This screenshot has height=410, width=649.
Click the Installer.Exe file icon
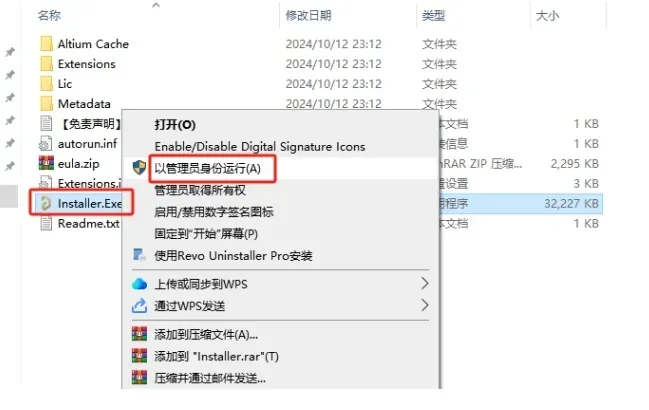[46, 203]
